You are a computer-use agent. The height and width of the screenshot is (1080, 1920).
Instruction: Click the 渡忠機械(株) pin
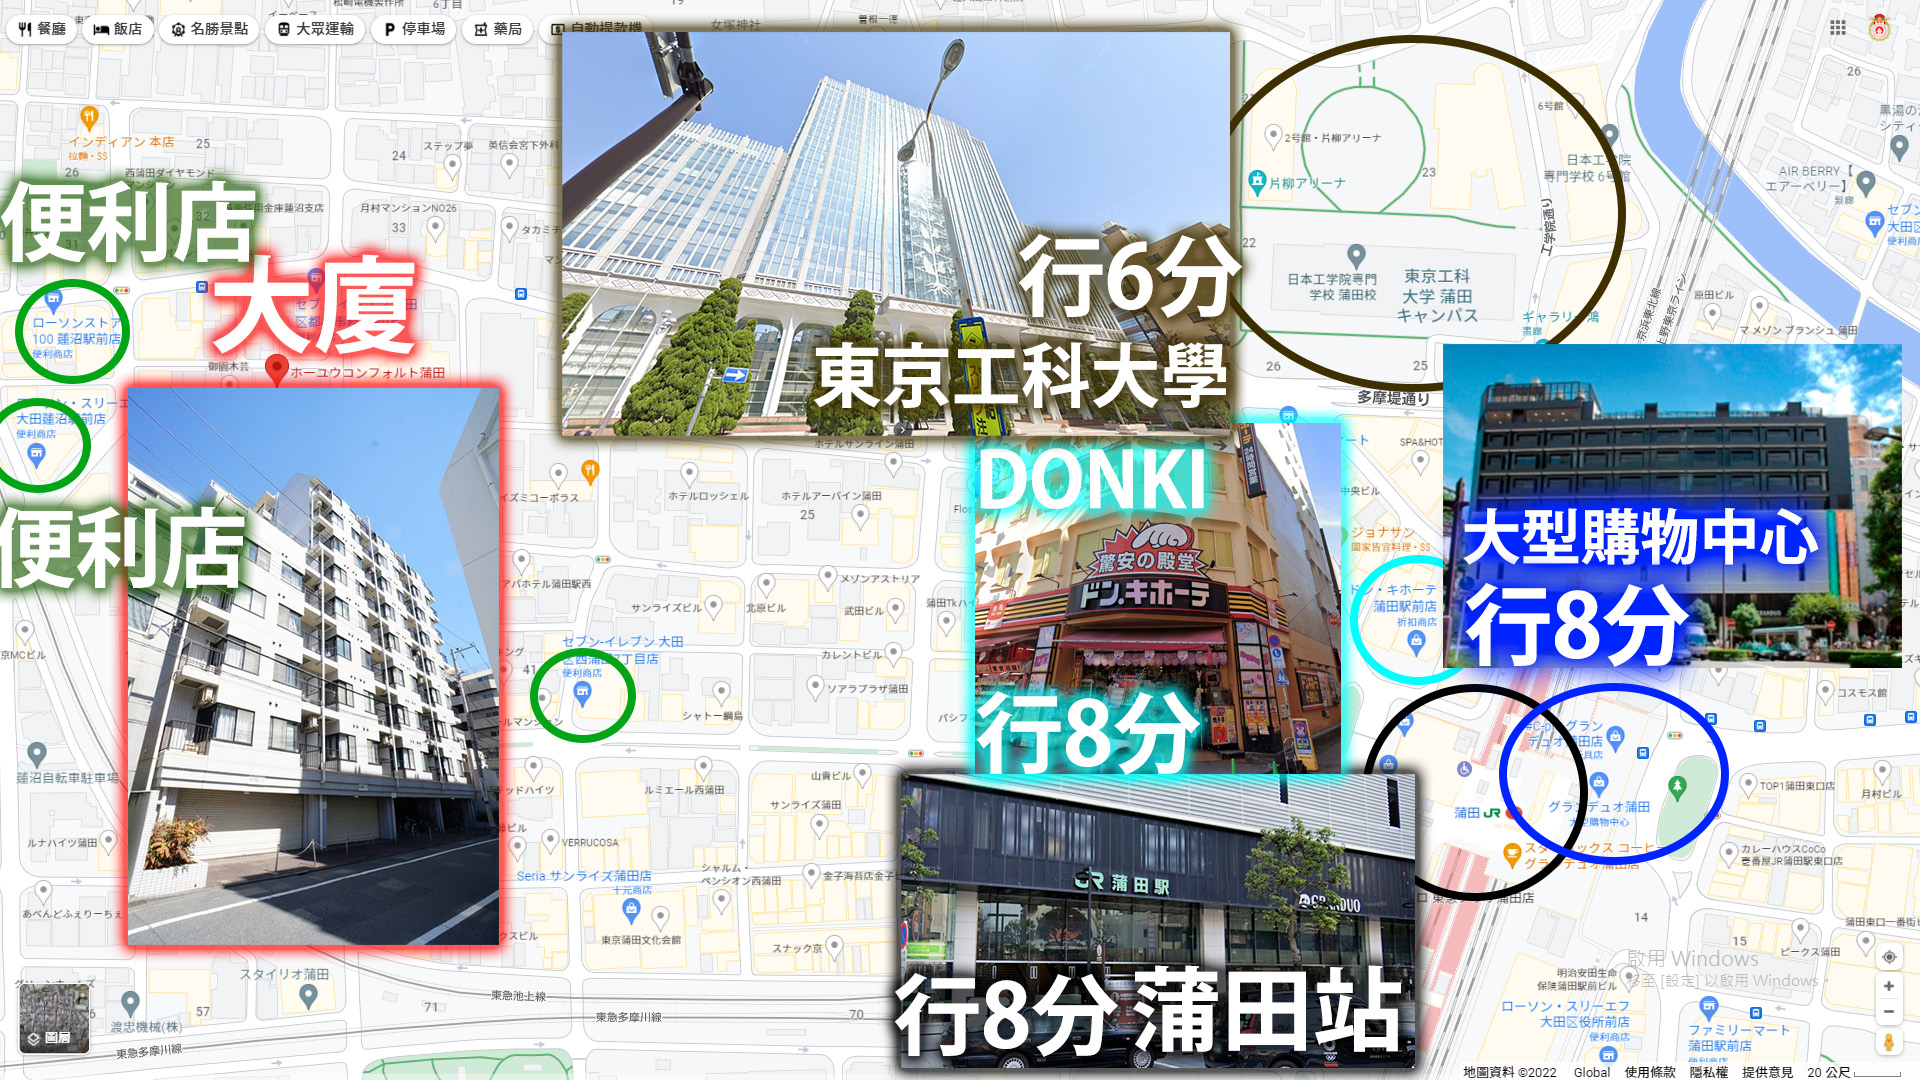tap(130, 1002)
